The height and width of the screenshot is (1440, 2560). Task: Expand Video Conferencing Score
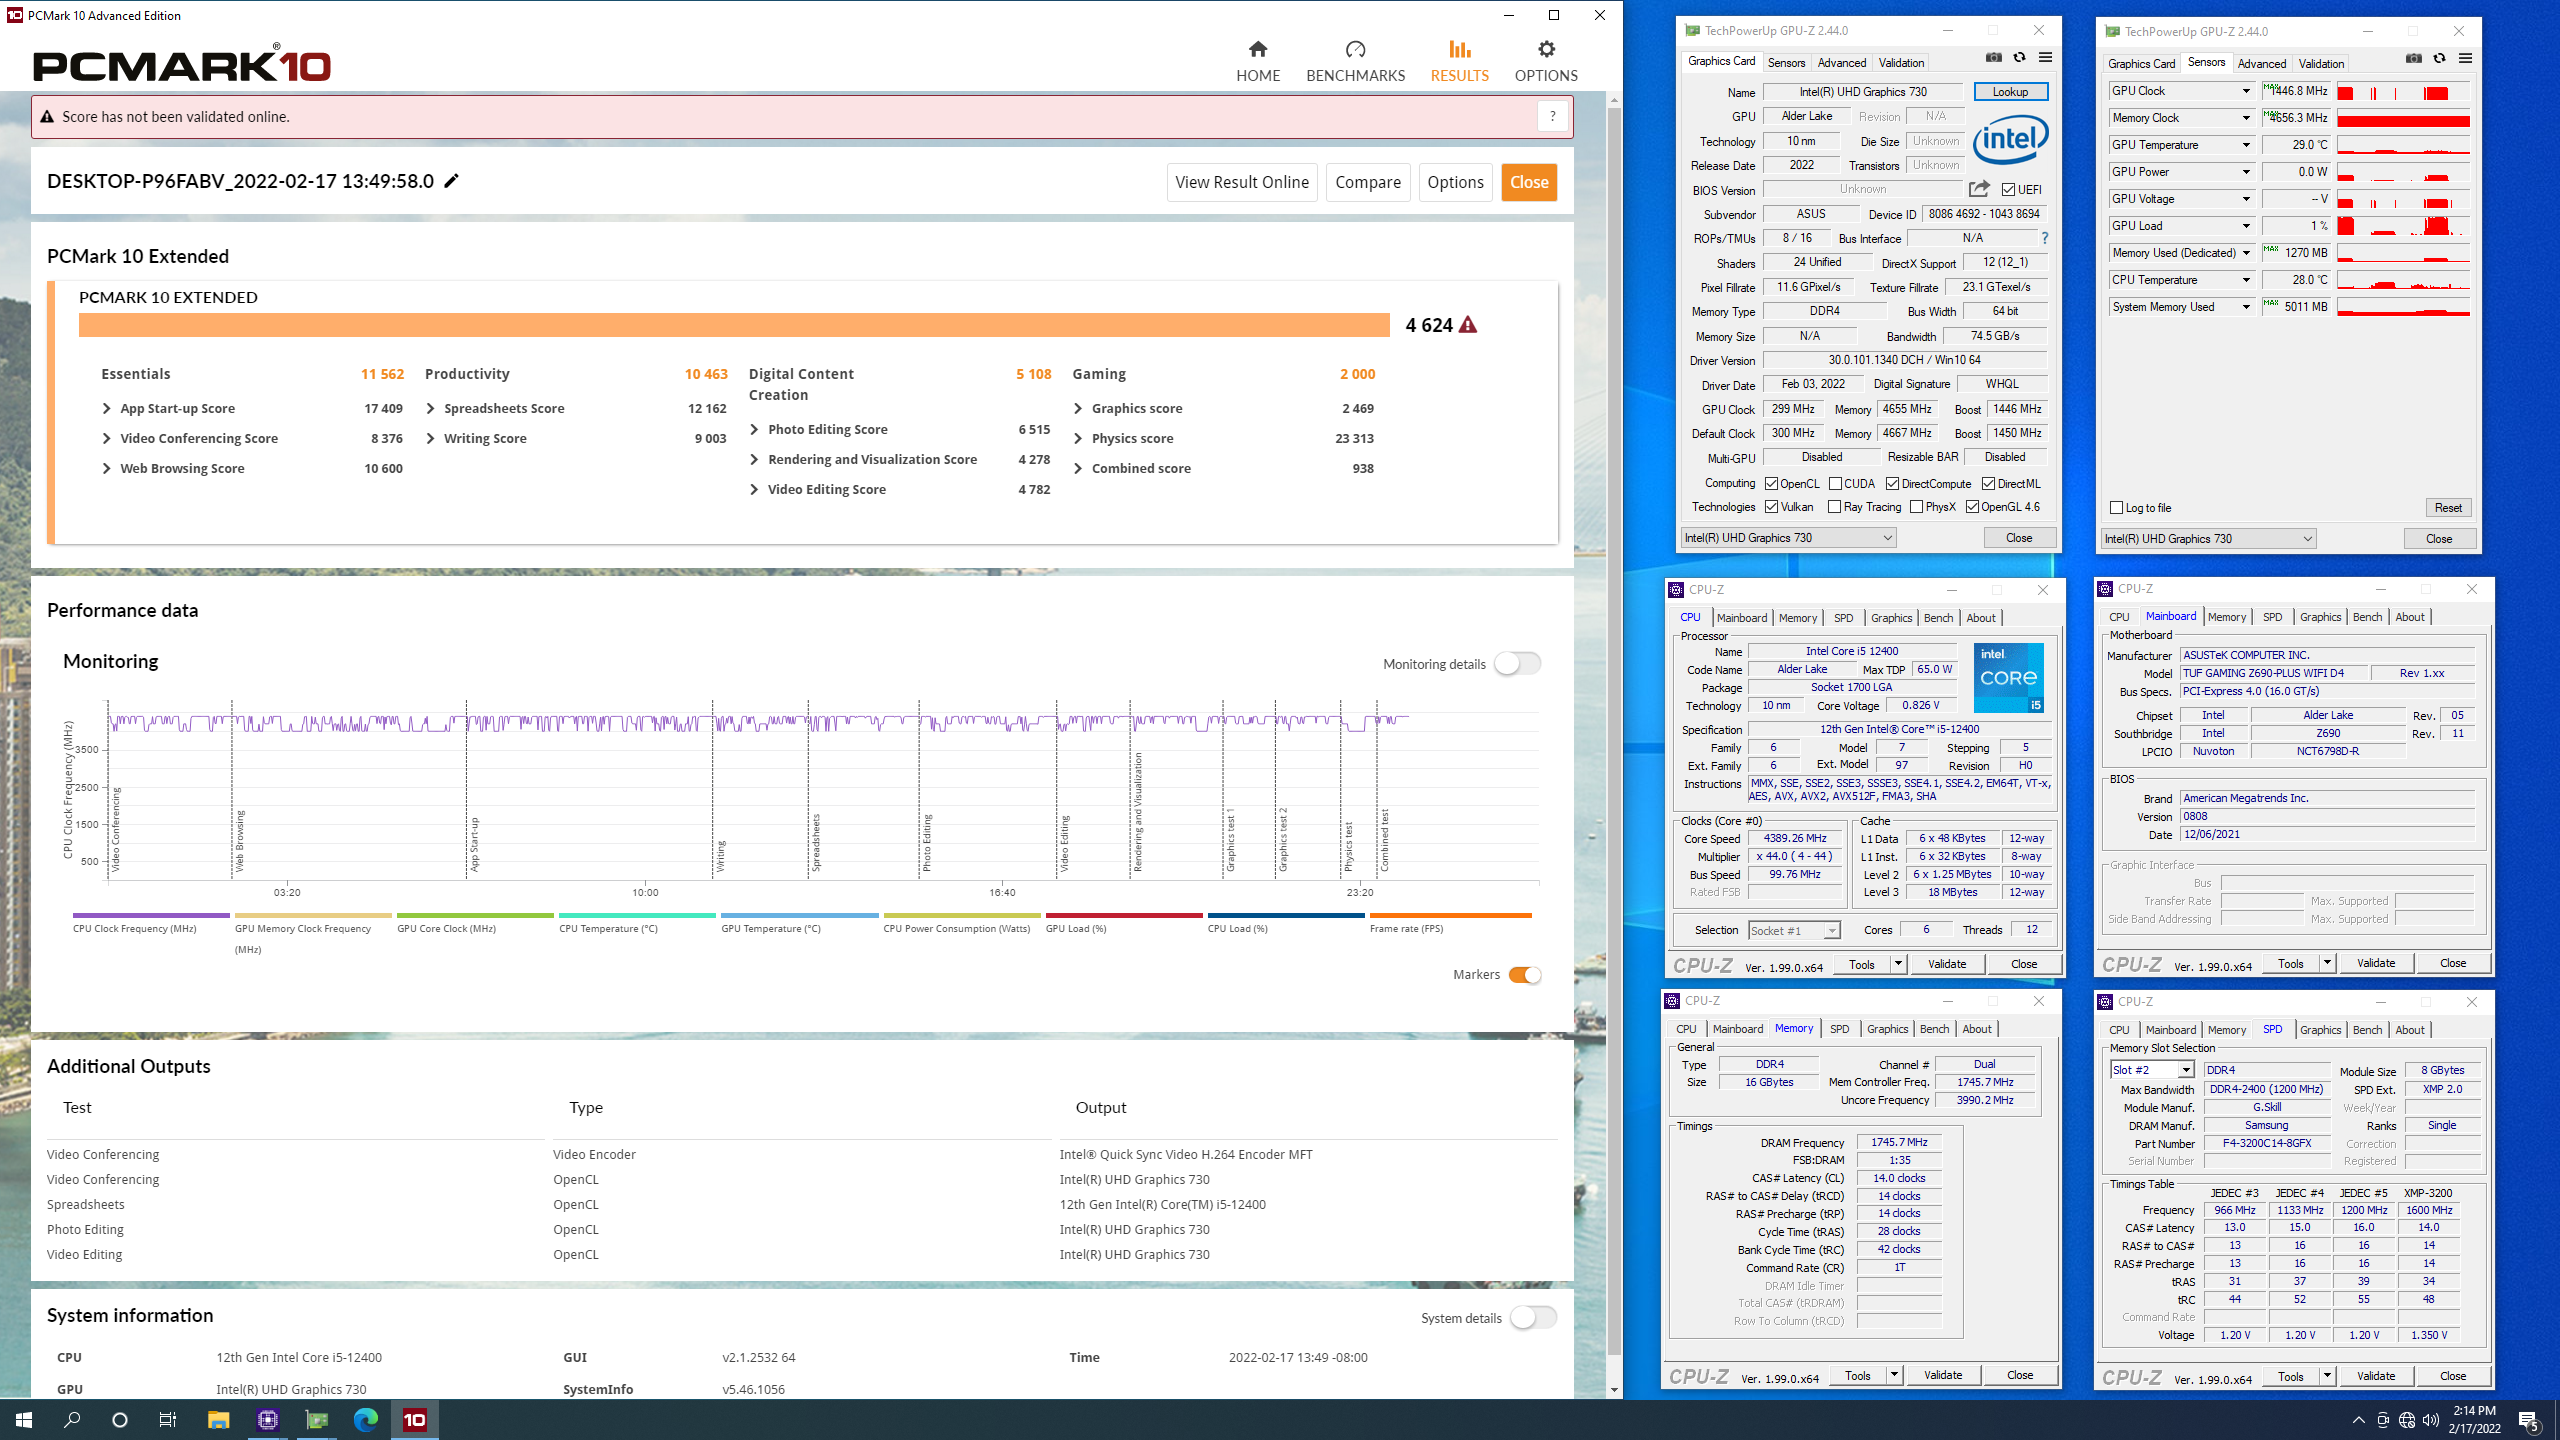(x=107, y=438)
